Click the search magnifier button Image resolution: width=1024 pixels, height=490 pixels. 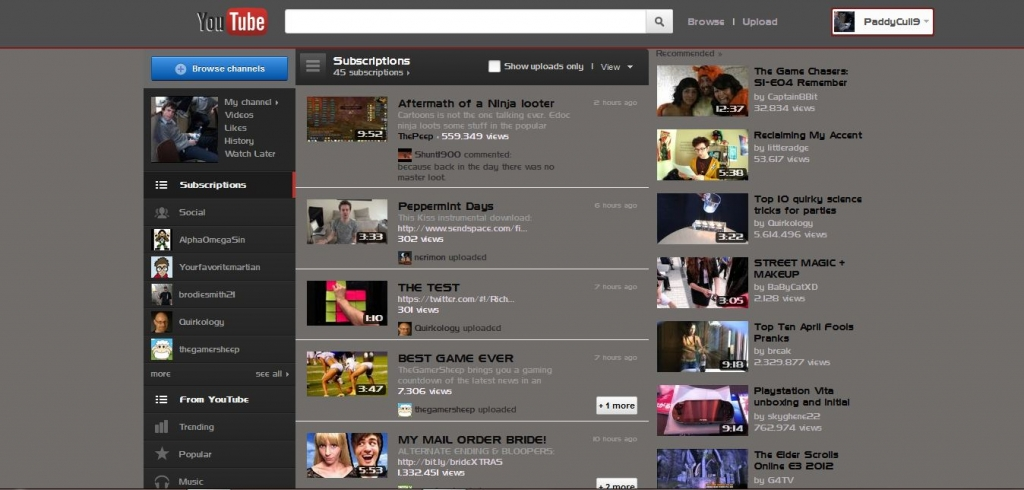coord(659,22)
